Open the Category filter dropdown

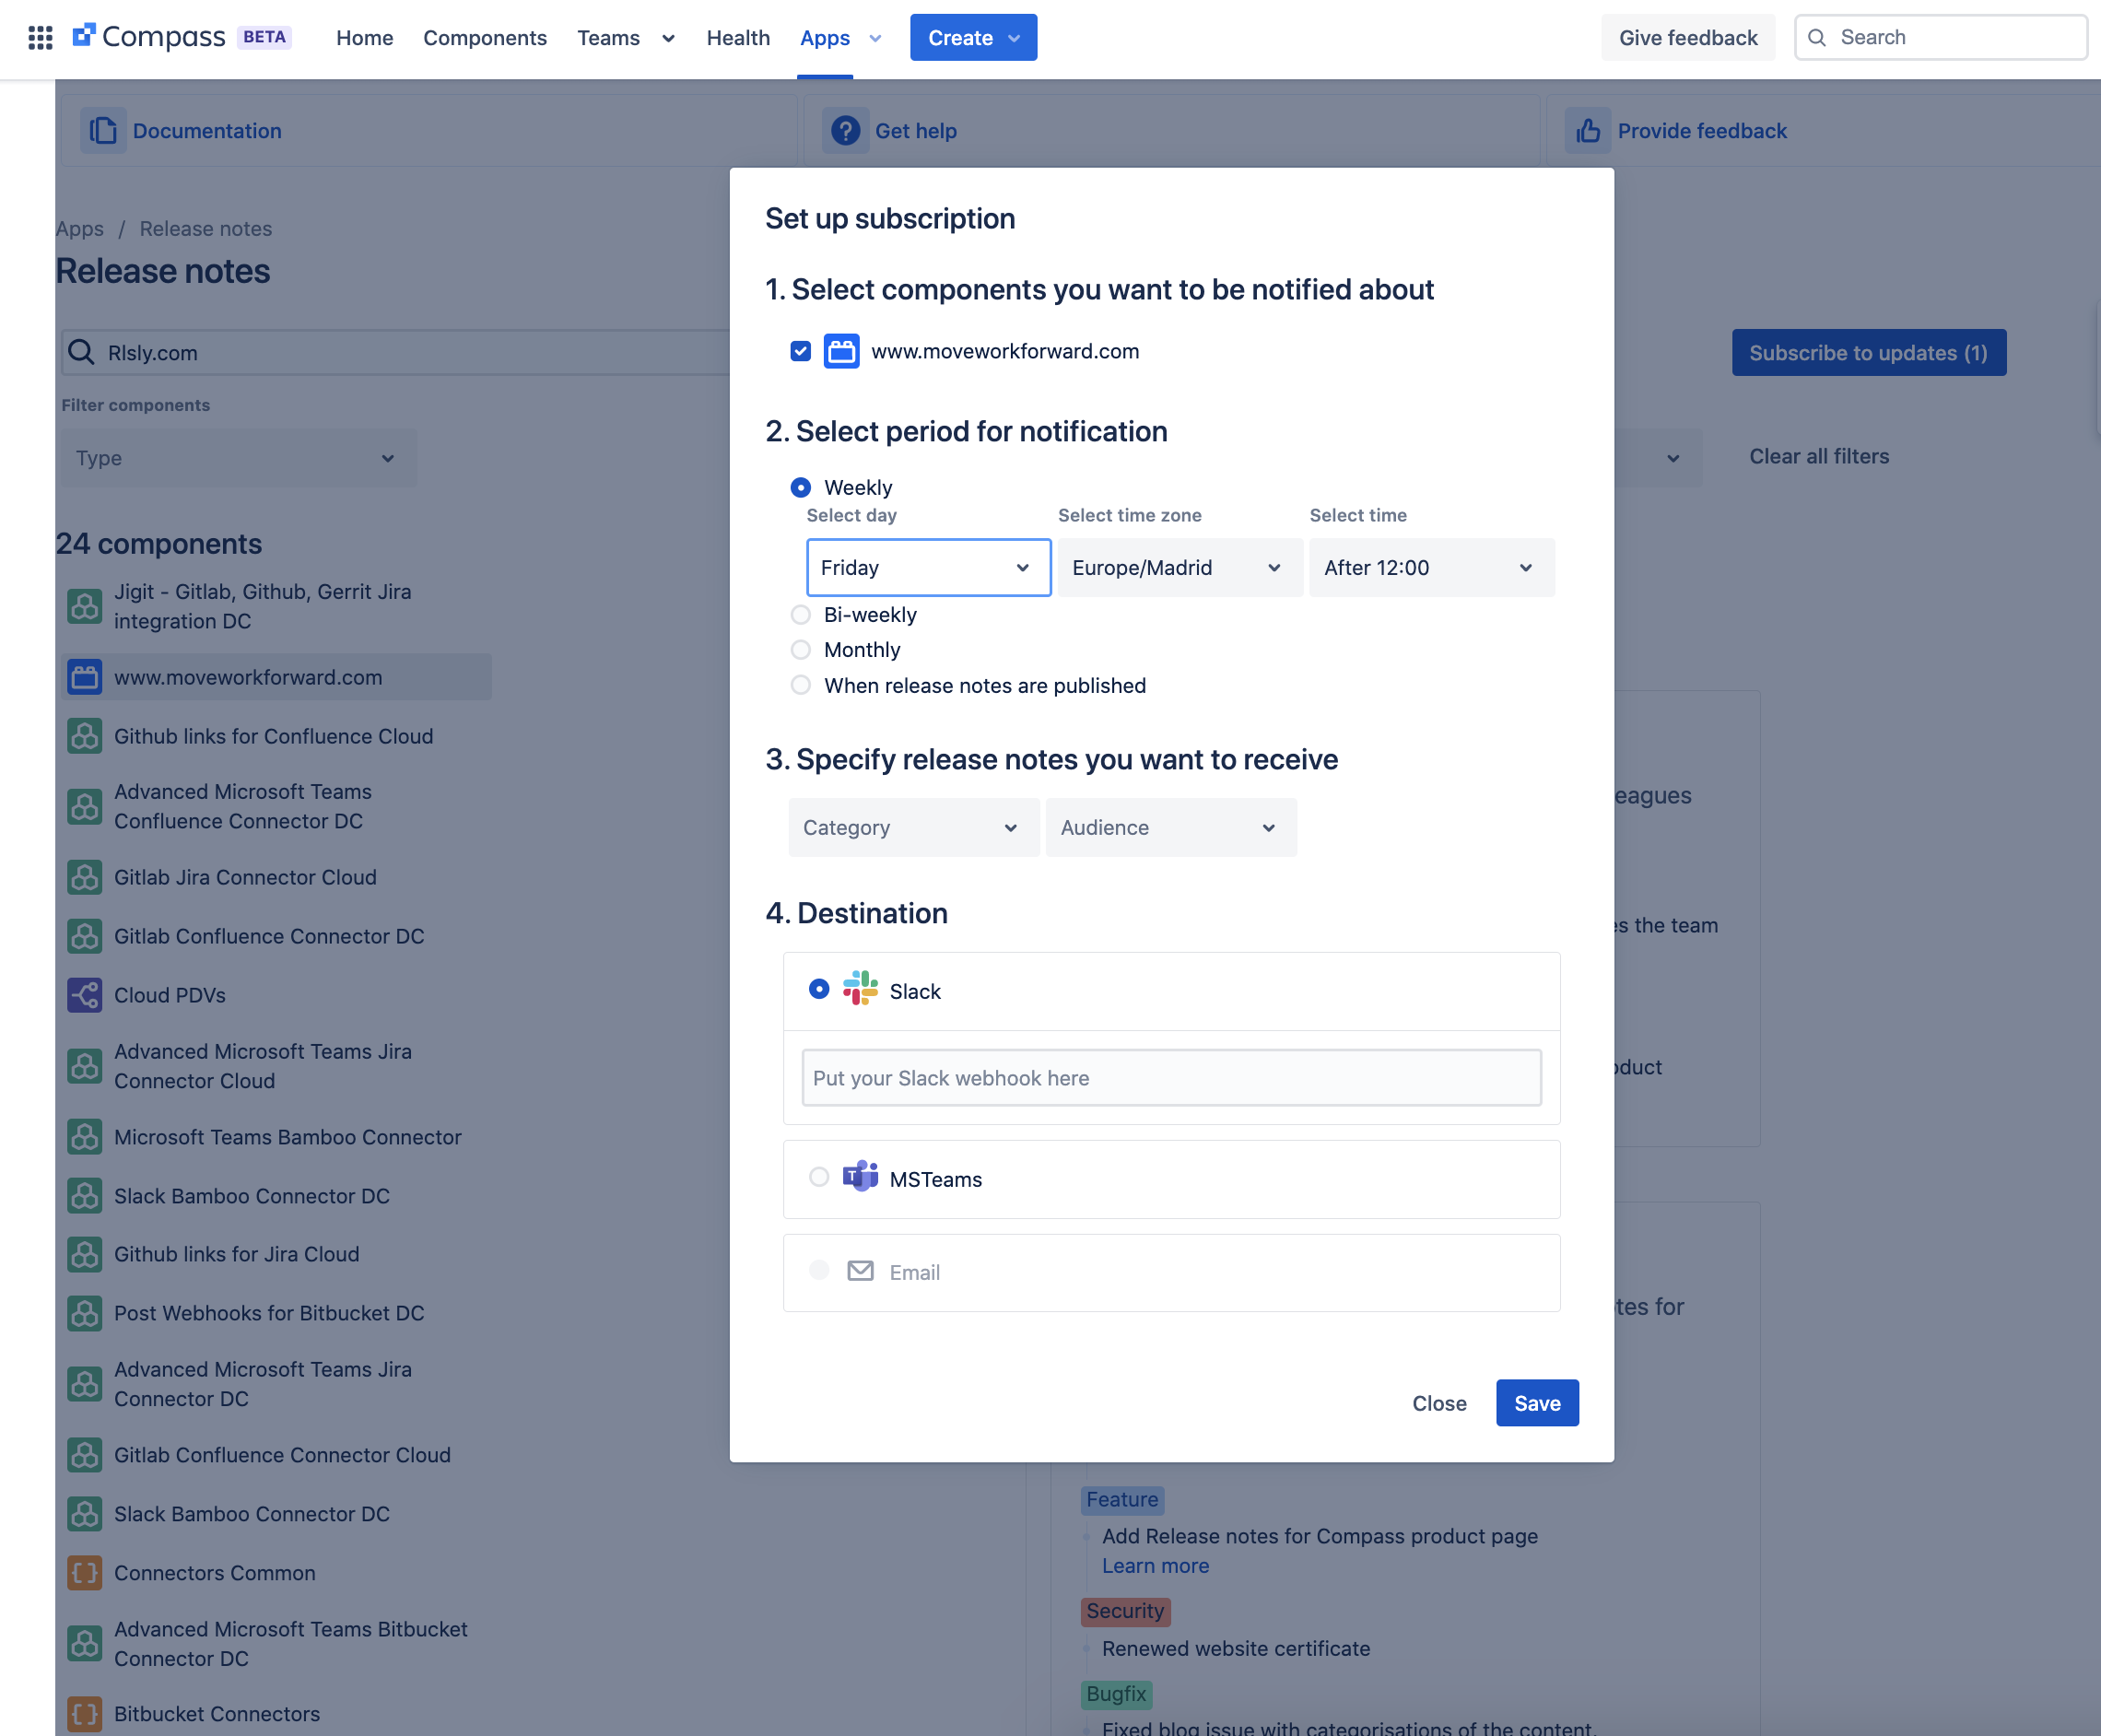912,828
